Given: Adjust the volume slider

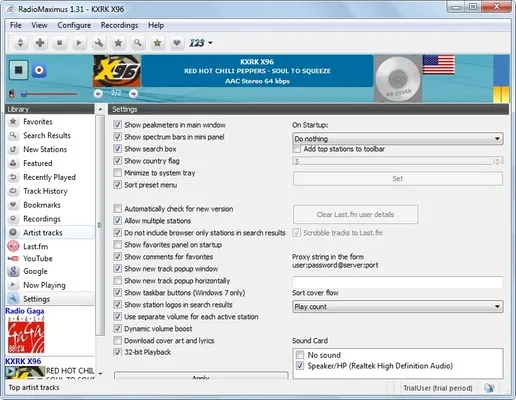Looking at the screenshot, I should point(49,94).
